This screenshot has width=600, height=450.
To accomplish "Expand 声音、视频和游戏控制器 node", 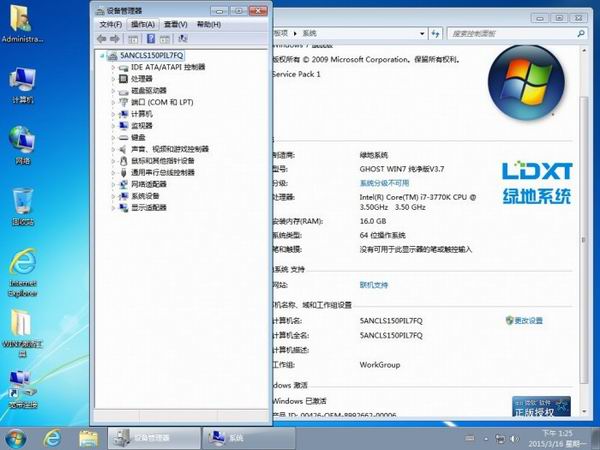I will (113, 149).
